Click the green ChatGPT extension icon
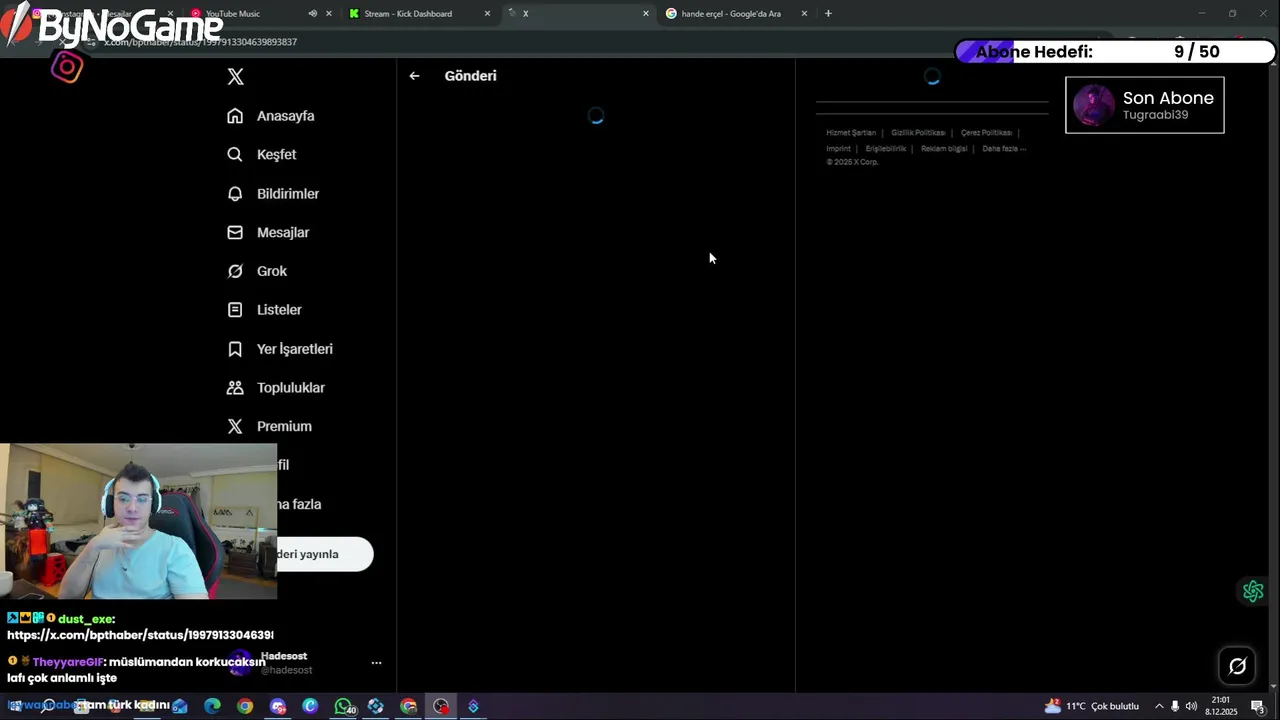The height and width of the screenshot is (720, 1280). [x=1253, y=591]
